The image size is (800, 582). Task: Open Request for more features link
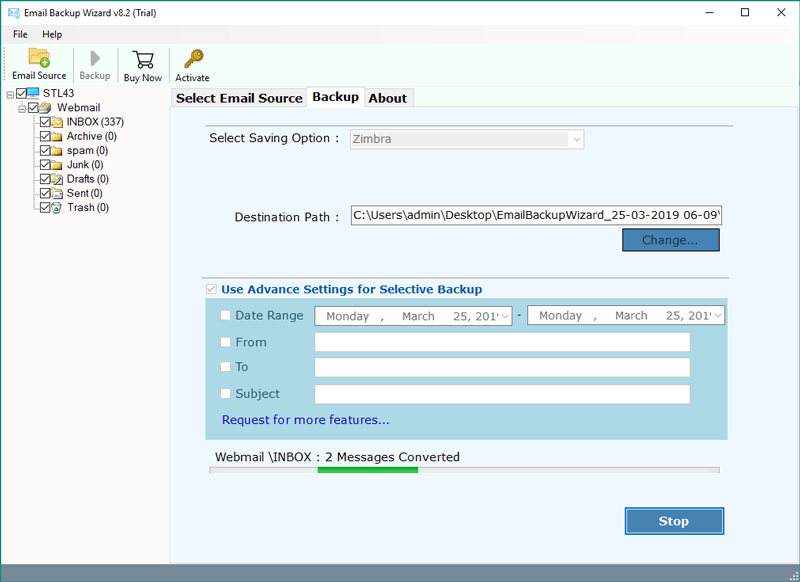tap(306, 420)
